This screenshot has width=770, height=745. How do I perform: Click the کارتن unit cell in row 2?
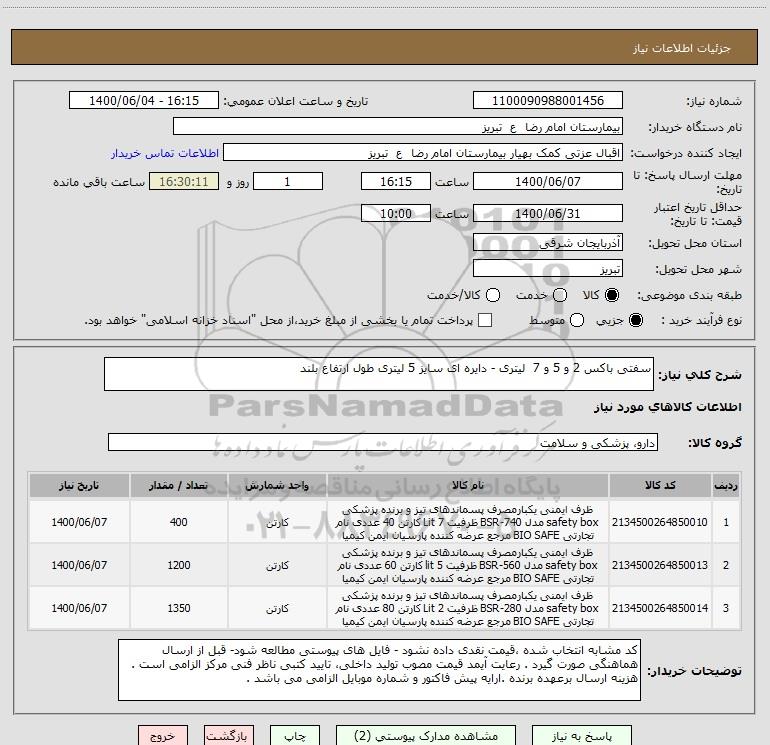(277, 566)
